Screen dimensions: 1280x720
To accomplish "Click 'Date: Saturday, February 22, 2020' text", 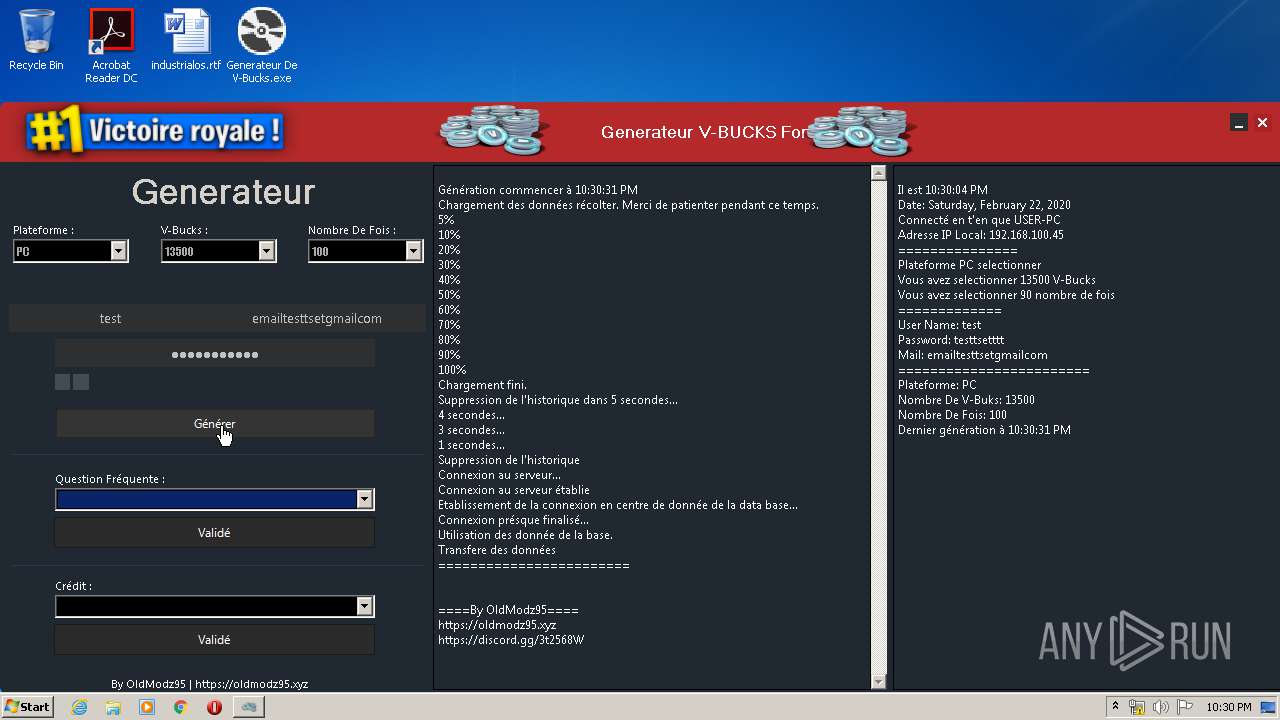I will pos(984,205).
